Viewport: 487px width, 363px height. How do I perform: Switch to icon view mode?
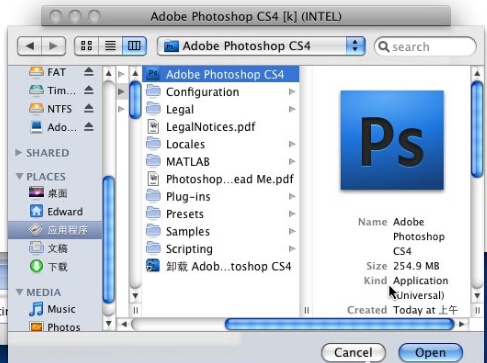86,46
